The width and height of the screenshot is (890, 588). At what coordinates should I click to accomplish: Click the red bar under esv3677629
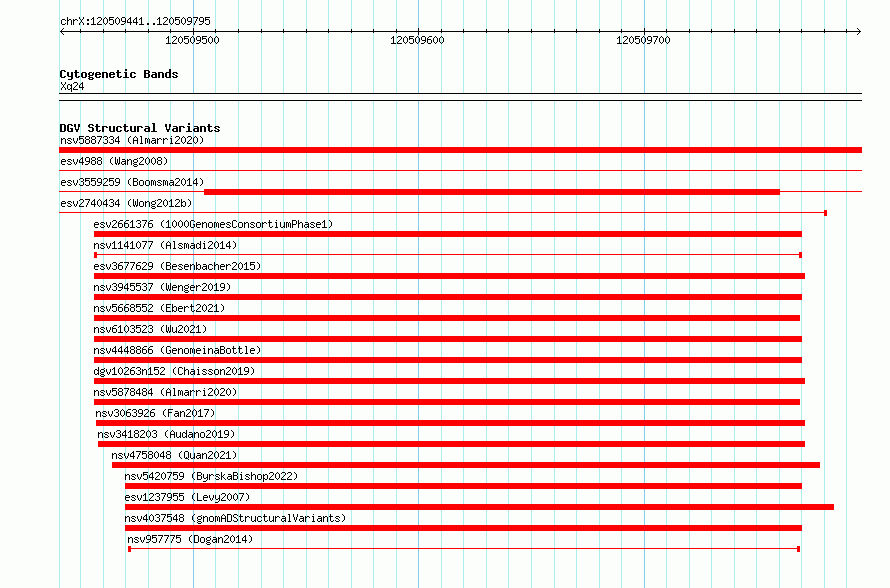[x=449, y=276]
